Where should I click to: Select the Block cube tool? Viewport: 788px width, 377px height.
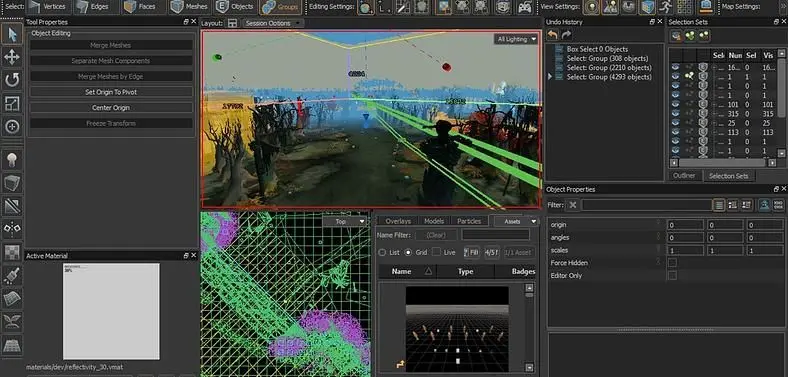point(12,182)
